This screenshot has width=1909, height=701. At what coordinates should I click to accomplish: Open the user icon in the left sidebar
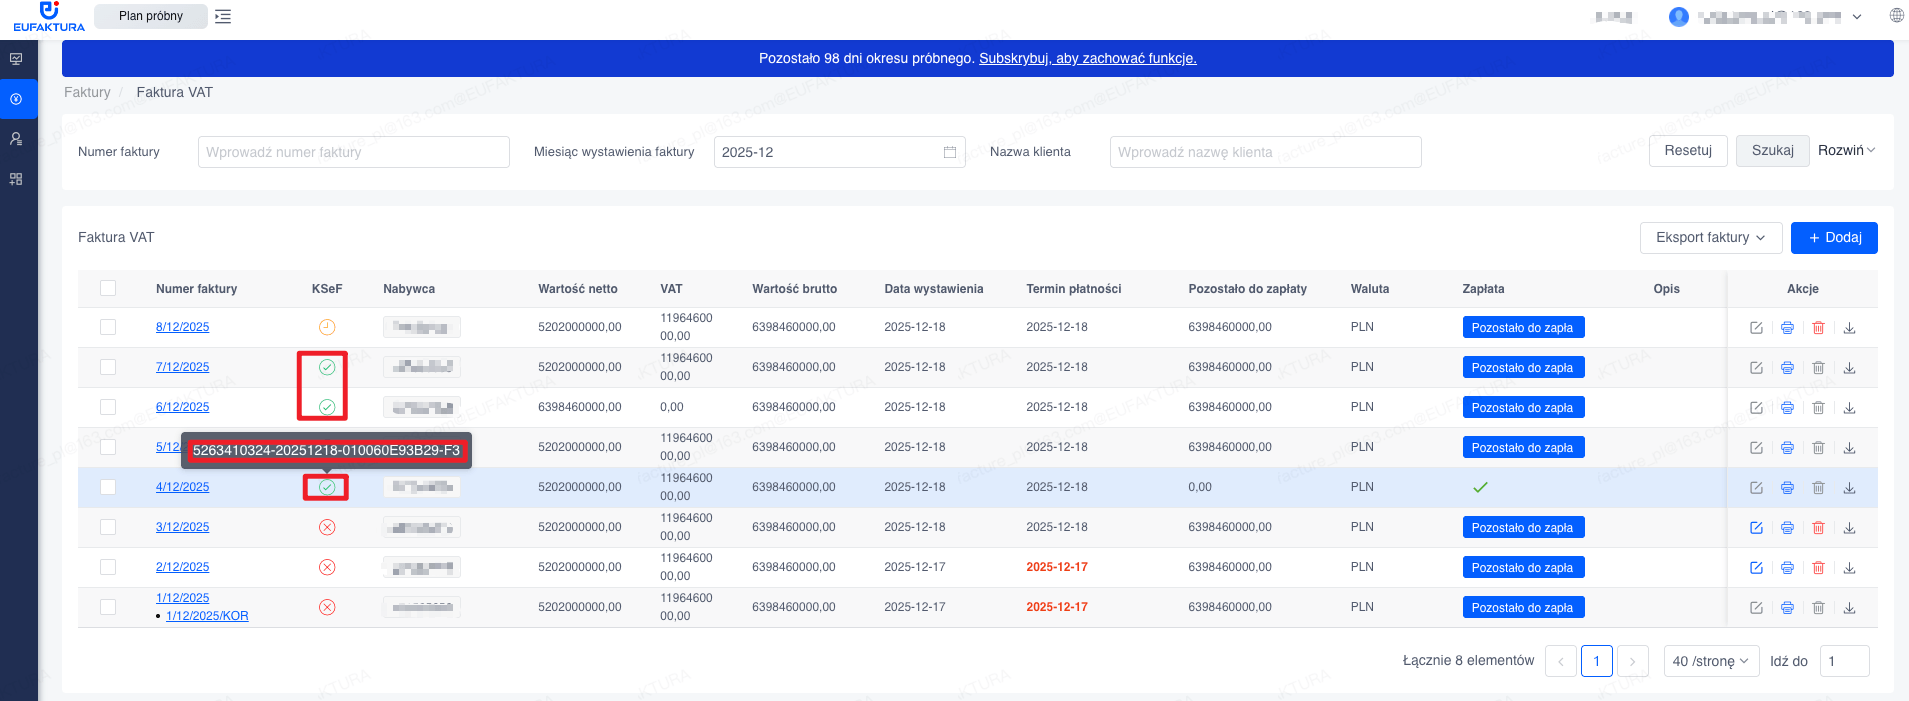pos(16,139)
